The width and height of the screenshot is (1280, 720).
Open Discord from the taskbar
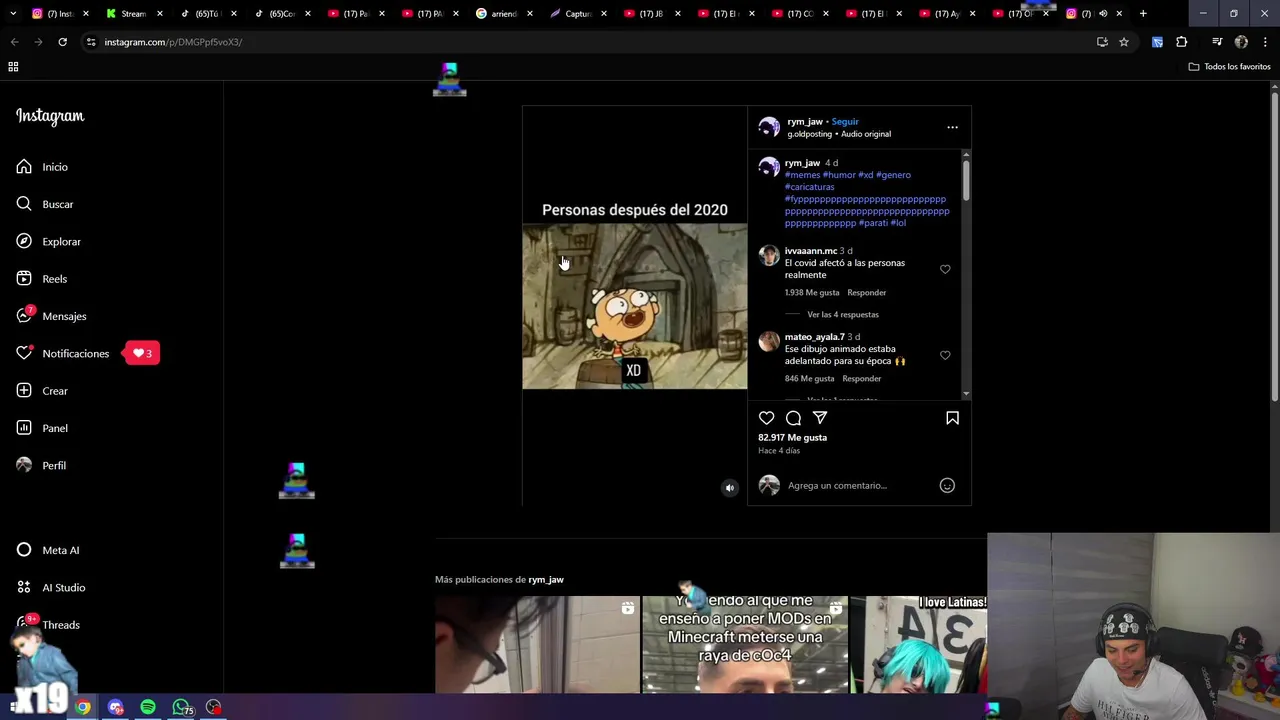pos(116,707)
